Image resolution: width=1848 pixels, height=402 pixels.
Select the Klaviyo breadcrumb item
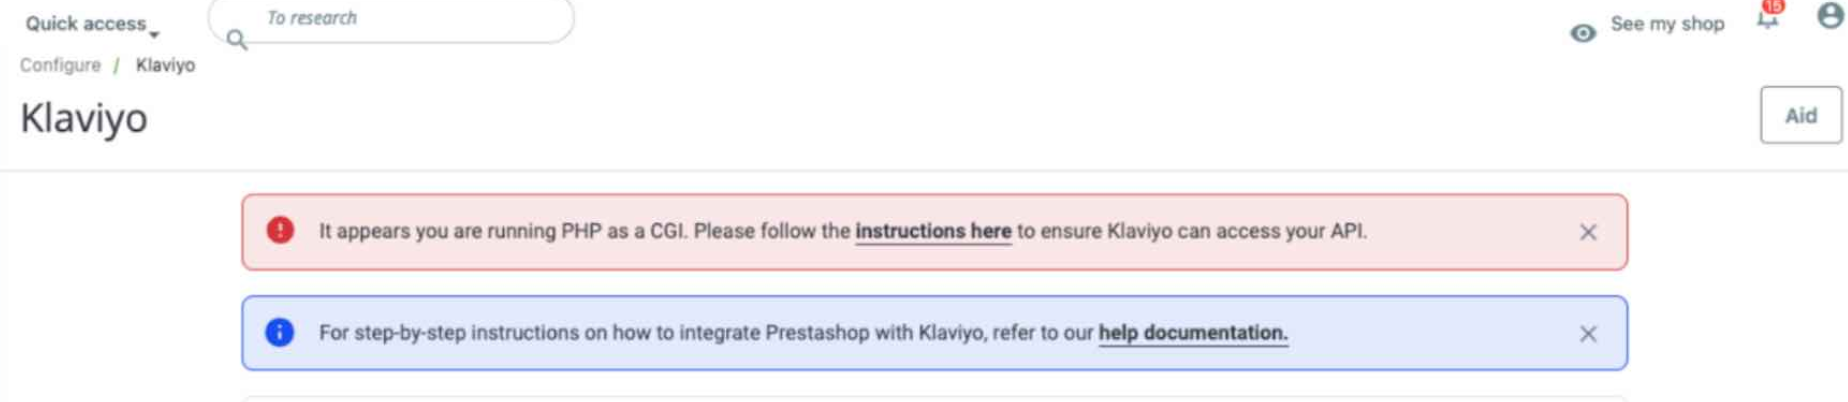(165, 65)
